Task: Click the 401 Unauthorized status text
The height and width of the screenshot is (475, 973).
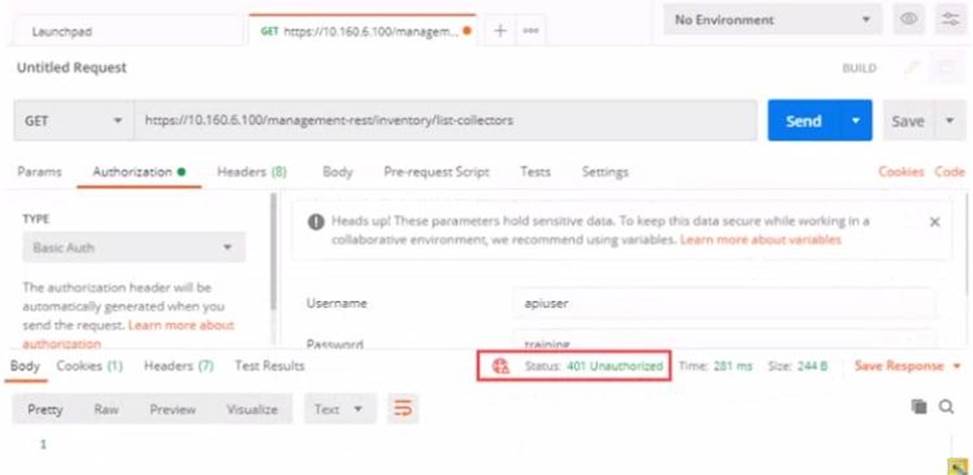Action: (x=614, y=366)
